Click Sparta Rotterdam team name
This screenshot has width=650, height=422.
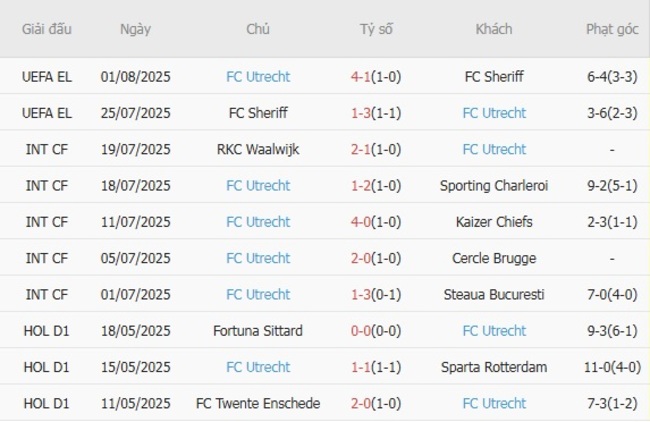pos(494,367)
